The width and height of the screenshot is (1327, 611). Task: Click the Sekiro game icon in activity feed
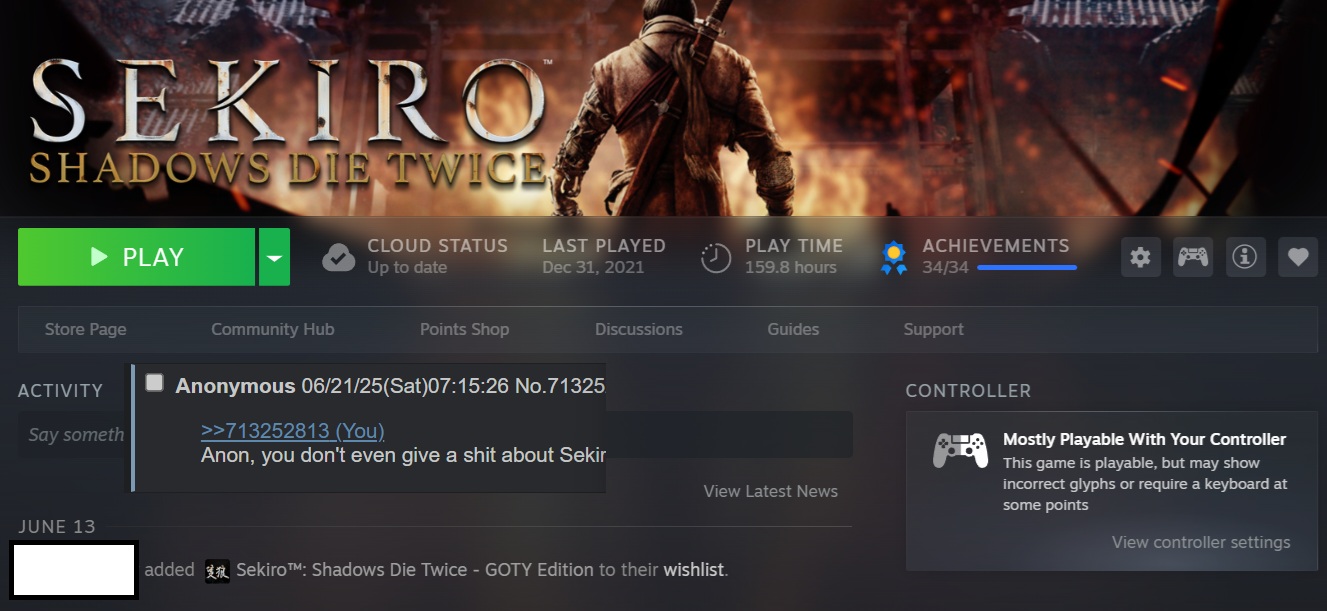(217, 570)
